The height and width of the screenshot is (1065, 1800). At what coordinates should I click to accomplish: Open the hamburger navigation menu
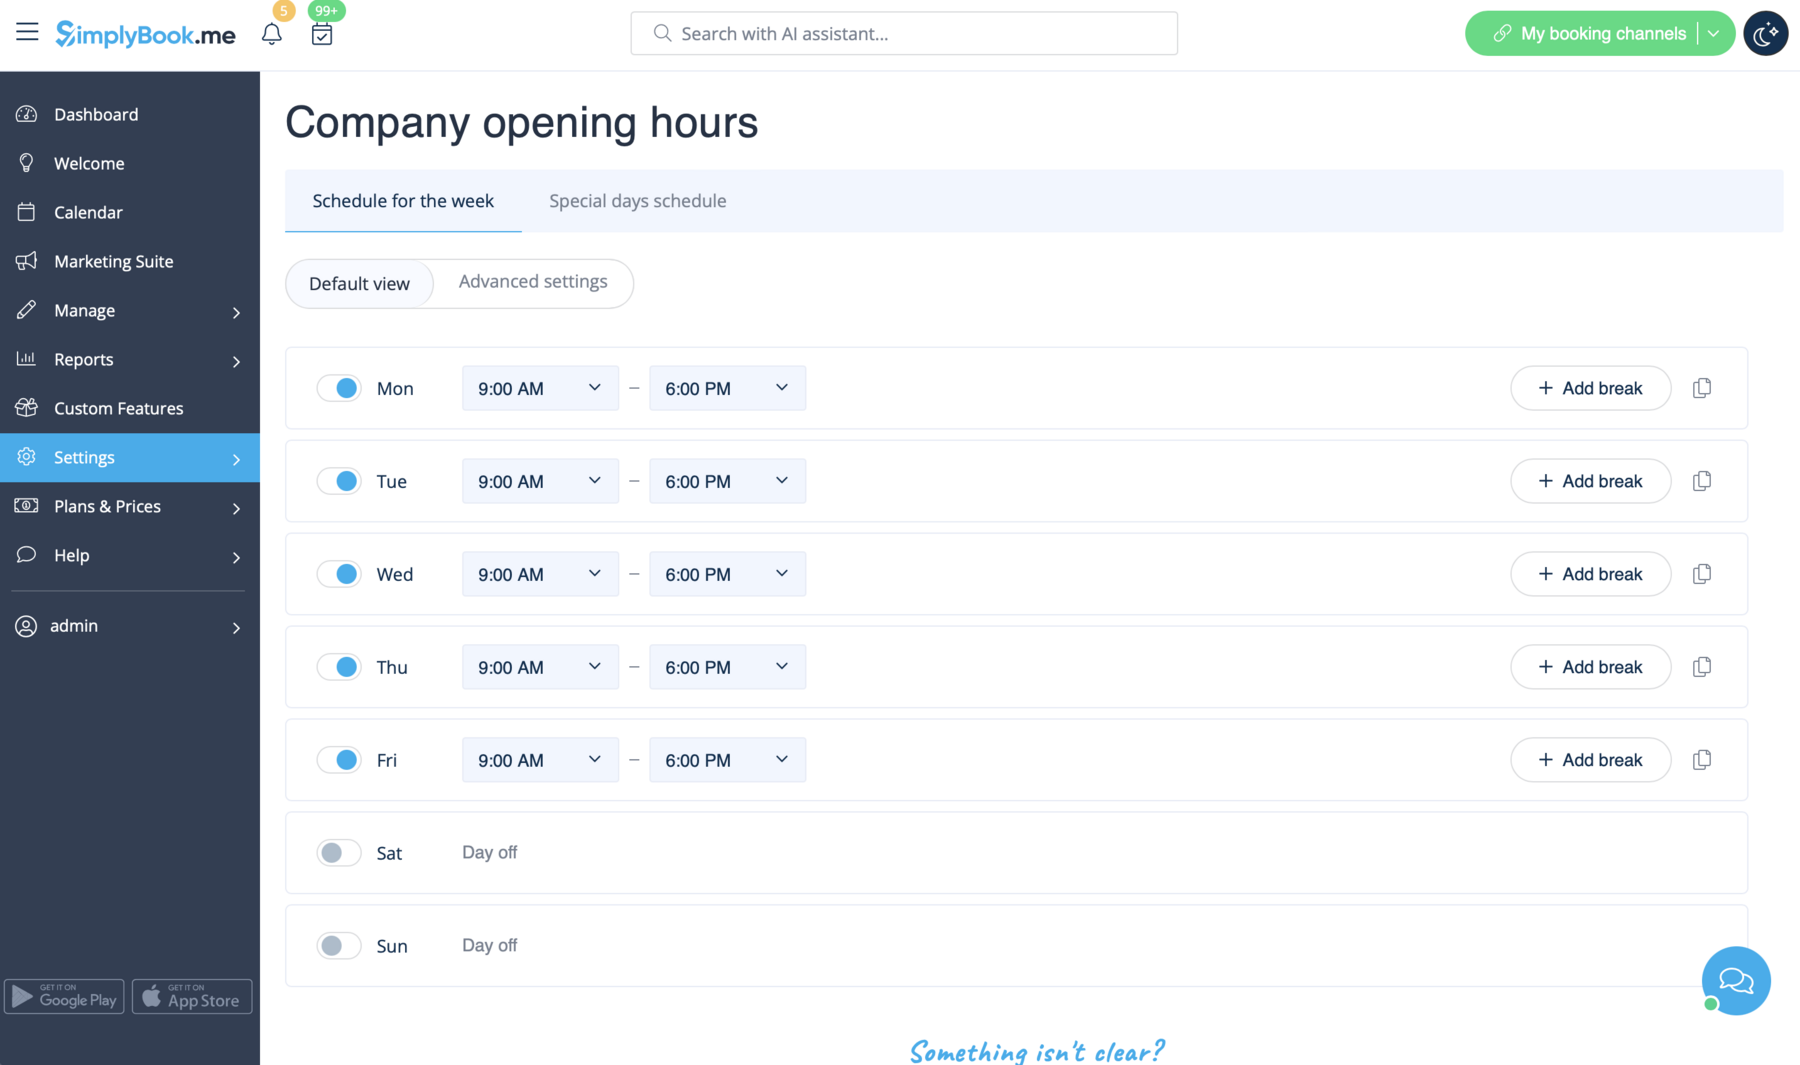tap(27, 32)
